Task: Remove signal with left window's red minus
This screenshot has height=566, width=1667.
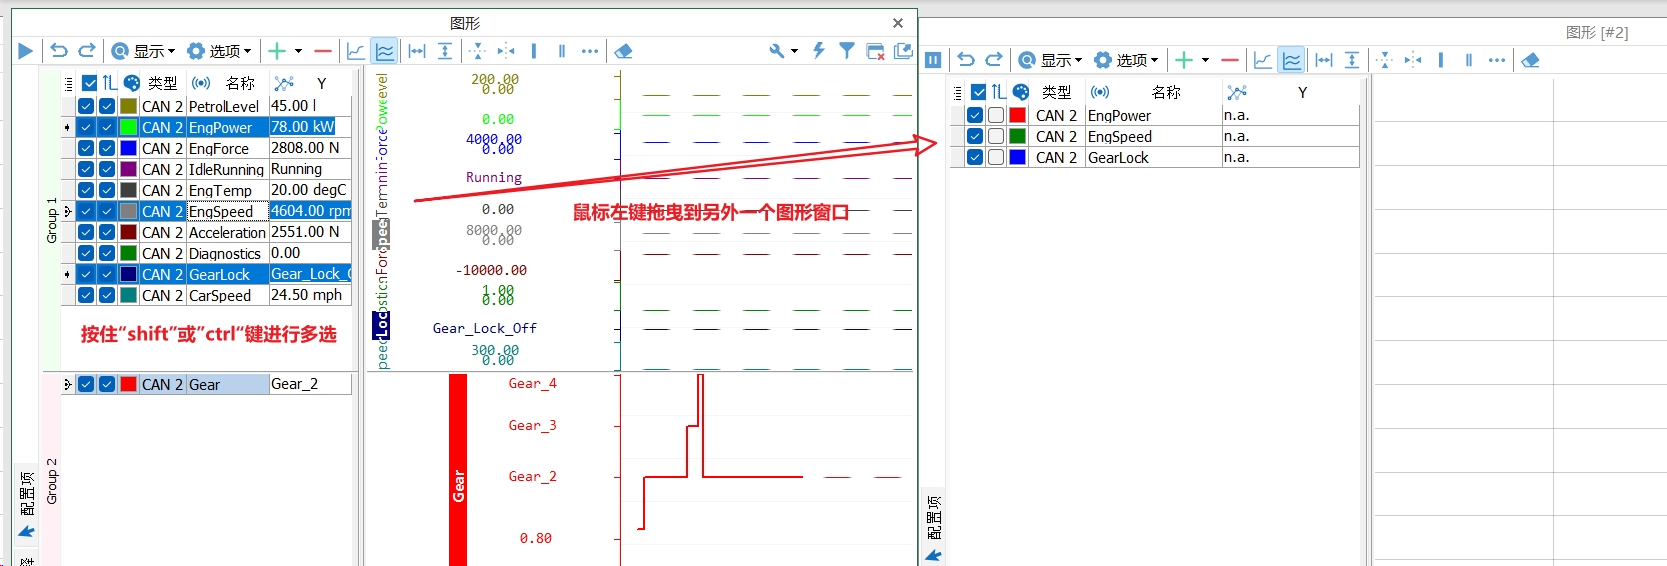Action: pyautogui.click(x=323, y=51)
